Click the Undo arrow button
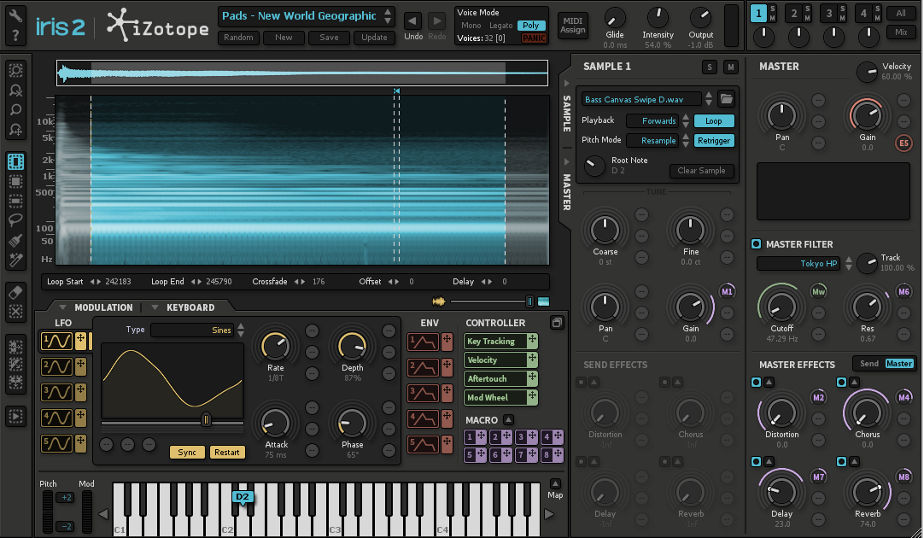This screenshot has height=538, width=923. pos(413,21)
